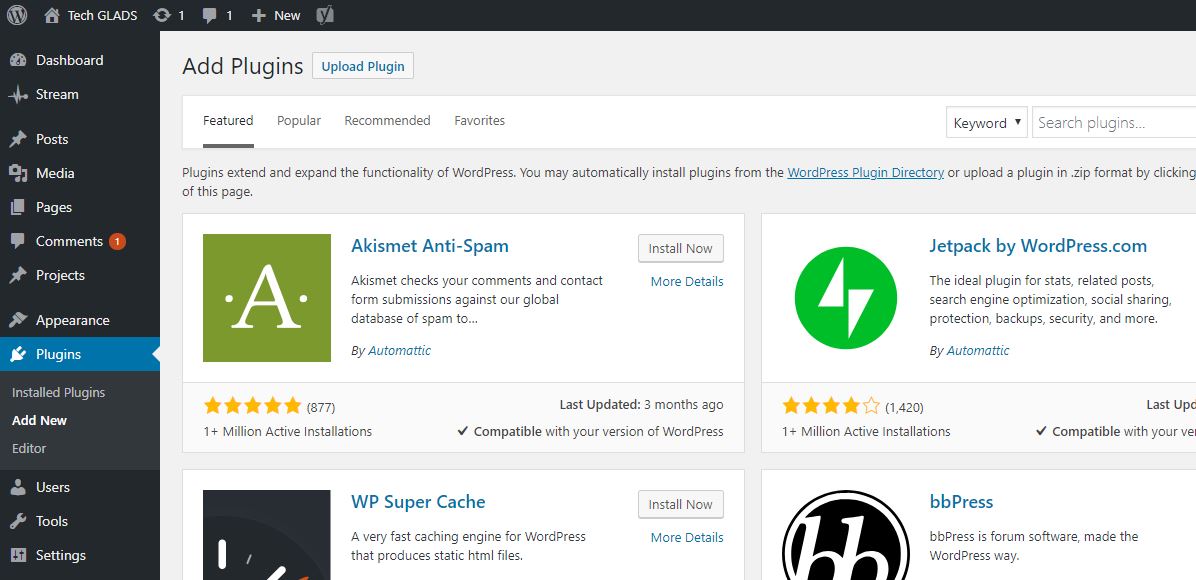Click Akismet rating count "(877)"
This screenshot has height=580, width=1196.
click(321, 408)
